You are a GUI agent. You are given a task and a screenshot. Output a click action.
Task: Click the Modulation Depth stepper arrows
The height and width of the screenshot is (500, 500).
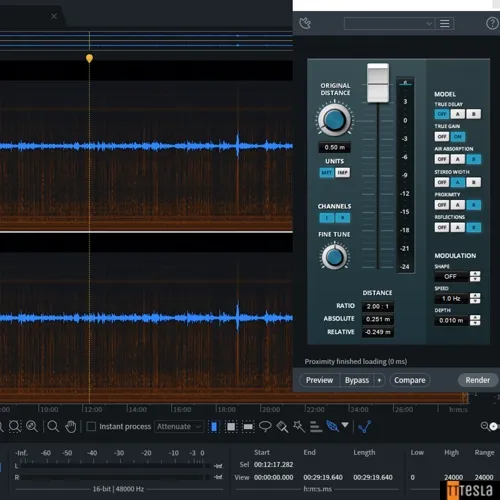[x=475, y=320]
